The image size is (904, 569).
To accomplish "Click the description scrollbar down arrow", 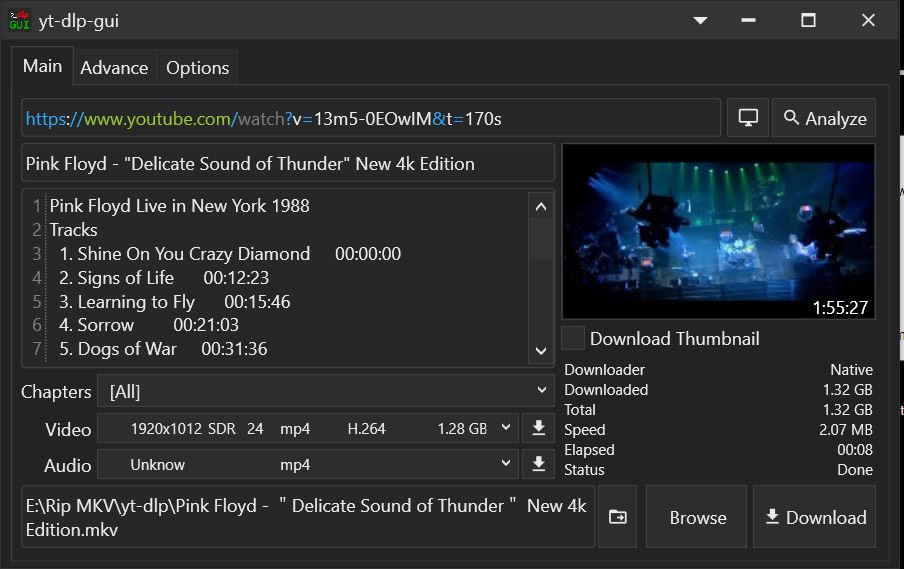I will pos(541,351).
